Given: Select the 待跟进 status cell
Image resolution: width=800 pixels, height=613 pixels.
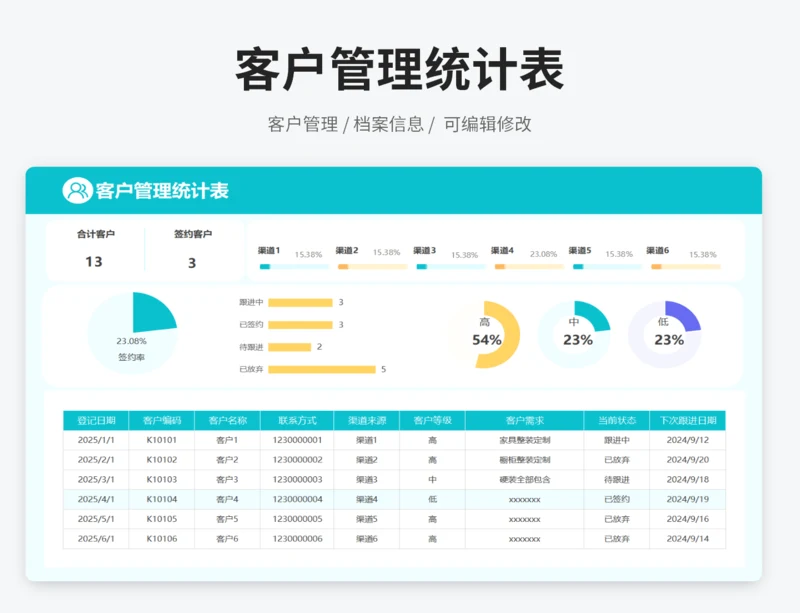Looking at the screenshot, I should coord(617,480).
